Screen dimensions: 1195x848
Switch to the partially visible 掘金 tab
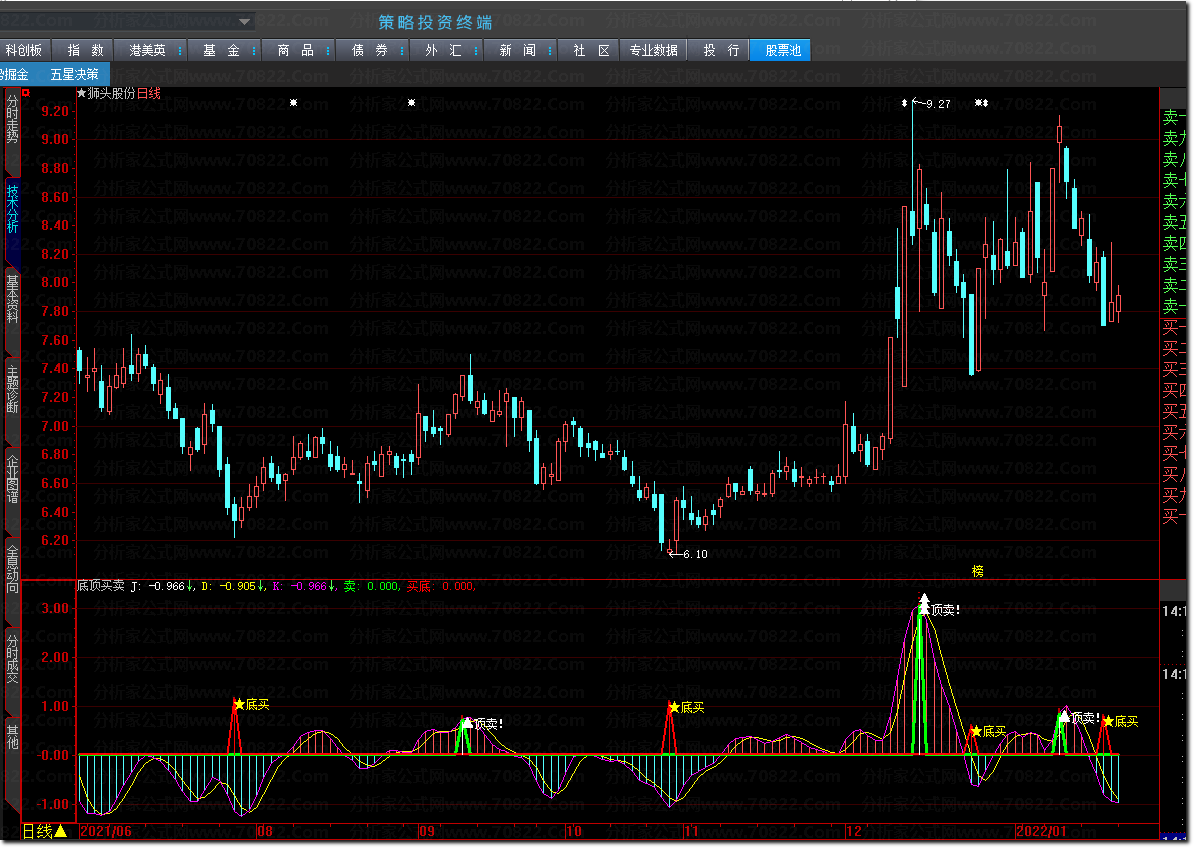pyautogui.click(x=15, y=74)
